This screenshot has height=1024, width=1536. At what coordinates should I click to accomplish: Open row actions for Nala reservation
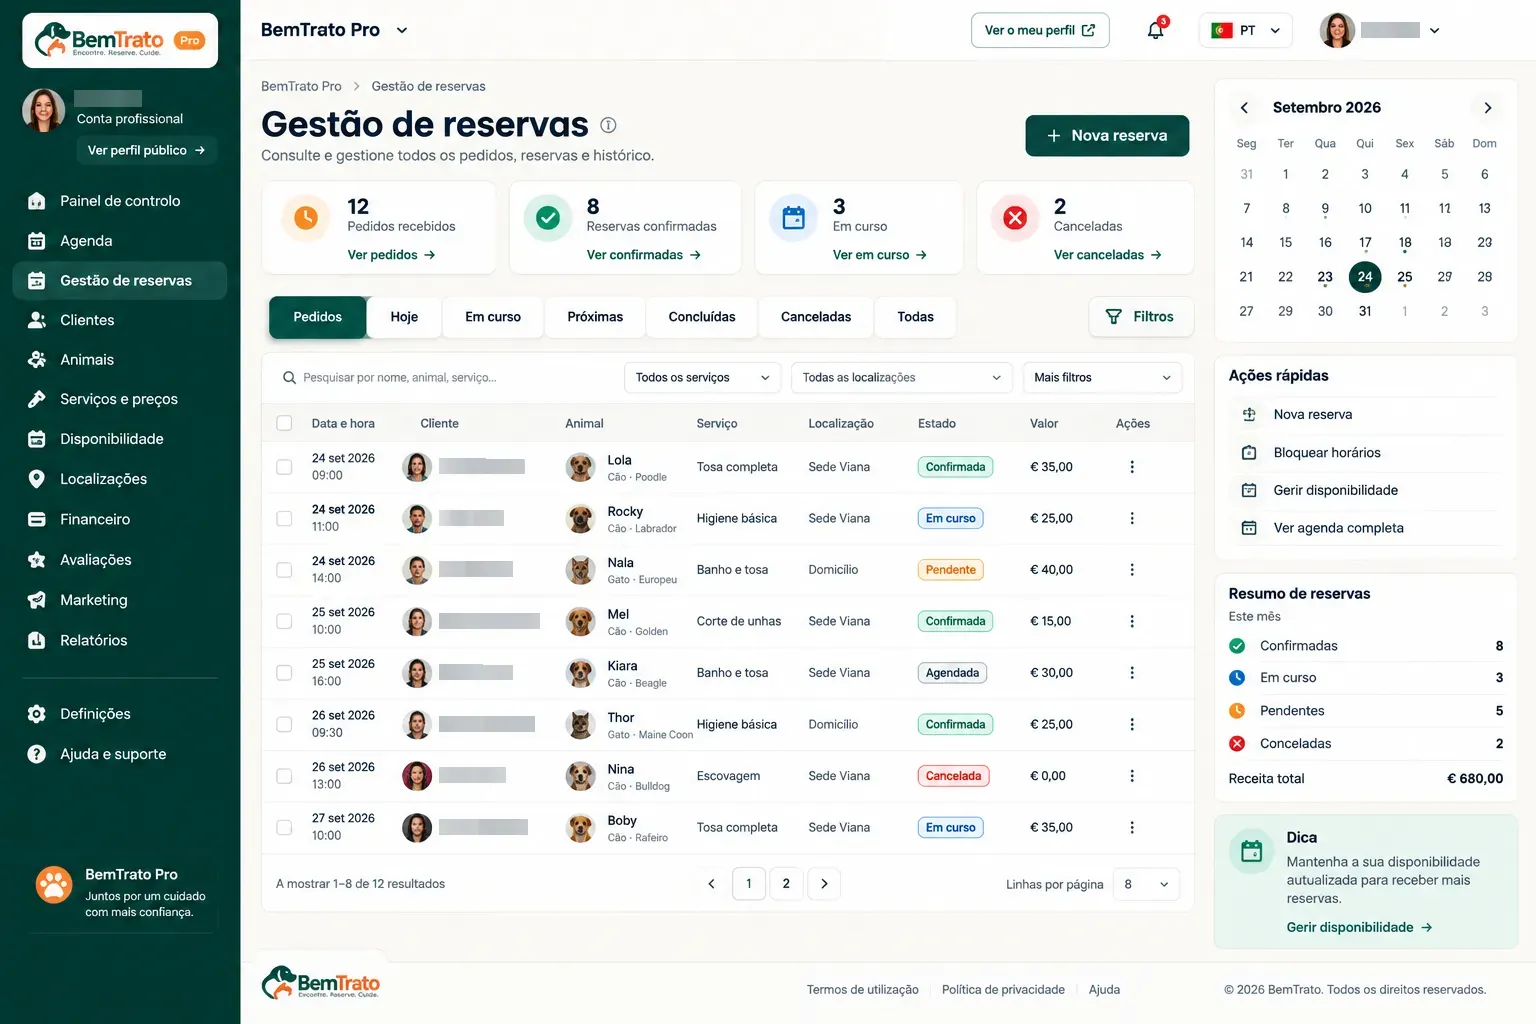[1132, 570]
